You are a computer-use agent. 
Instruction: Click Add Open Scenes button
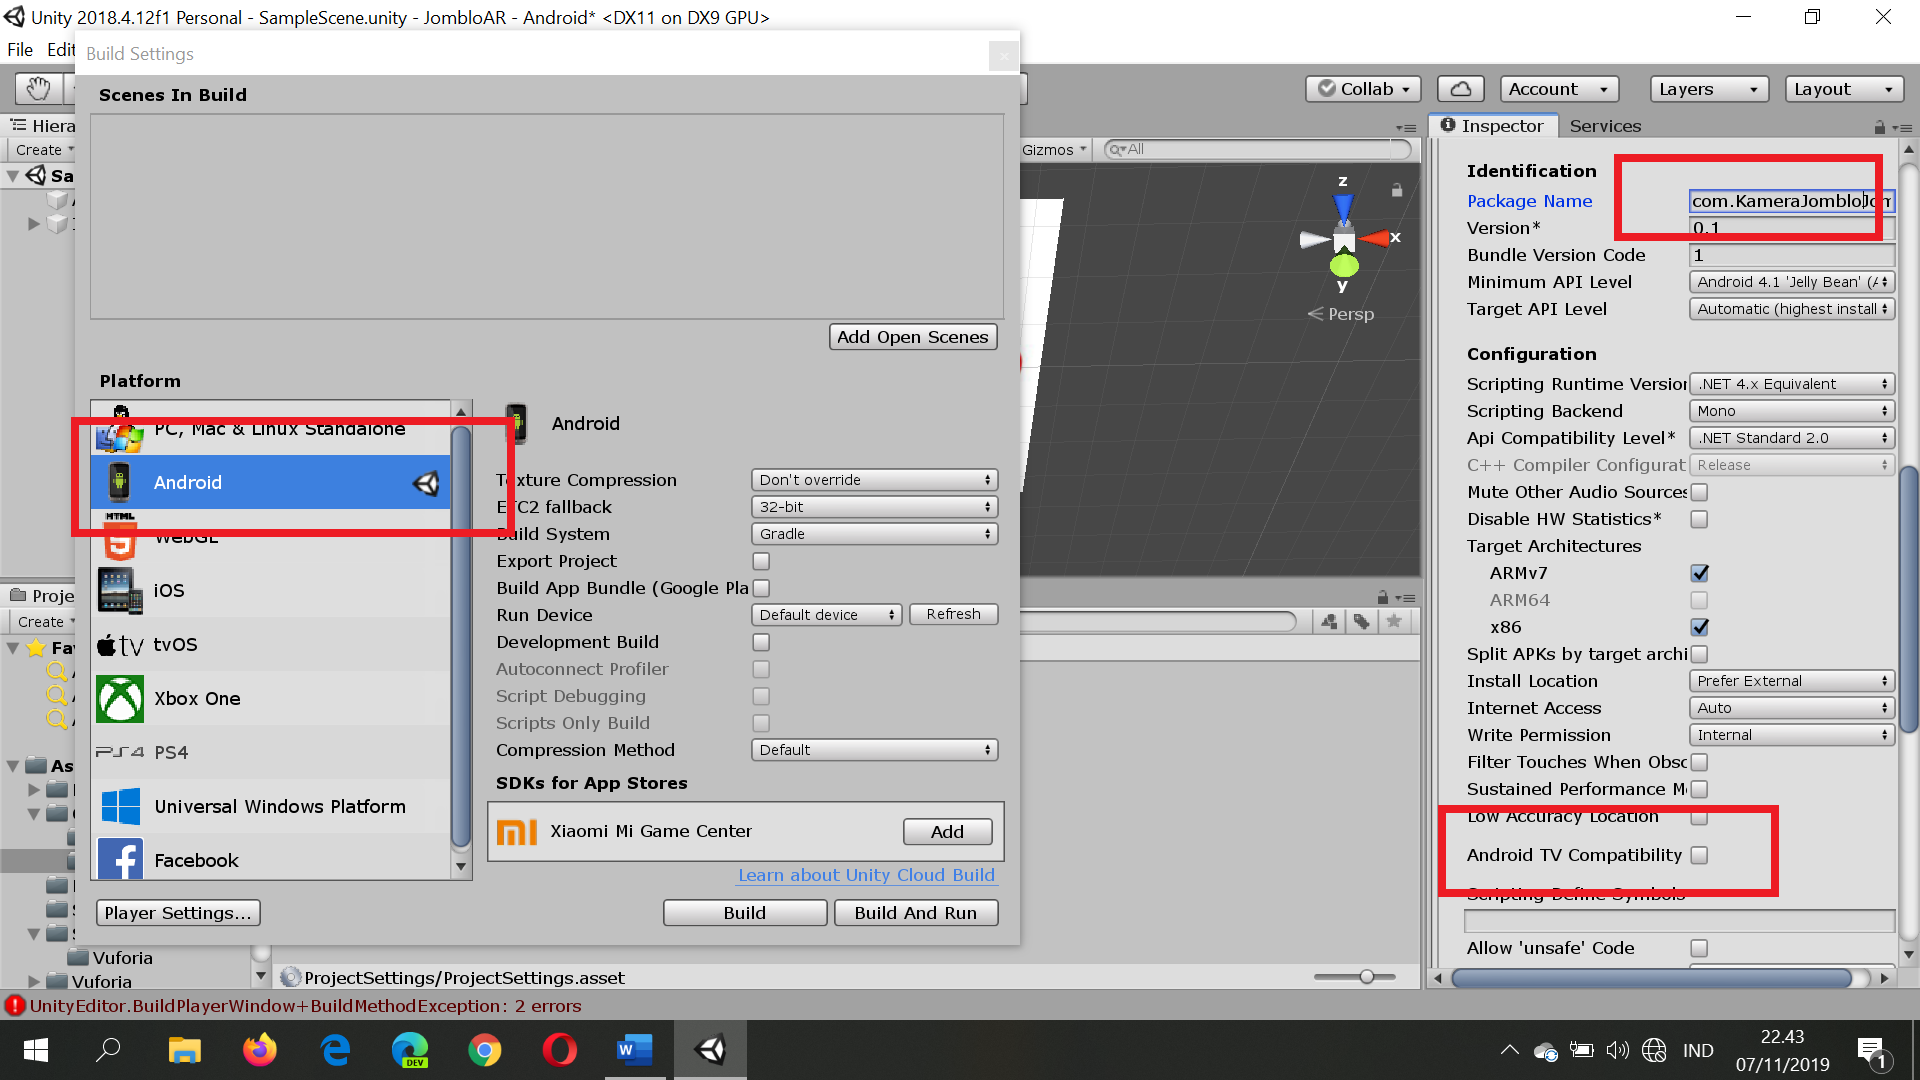(912, 337)
